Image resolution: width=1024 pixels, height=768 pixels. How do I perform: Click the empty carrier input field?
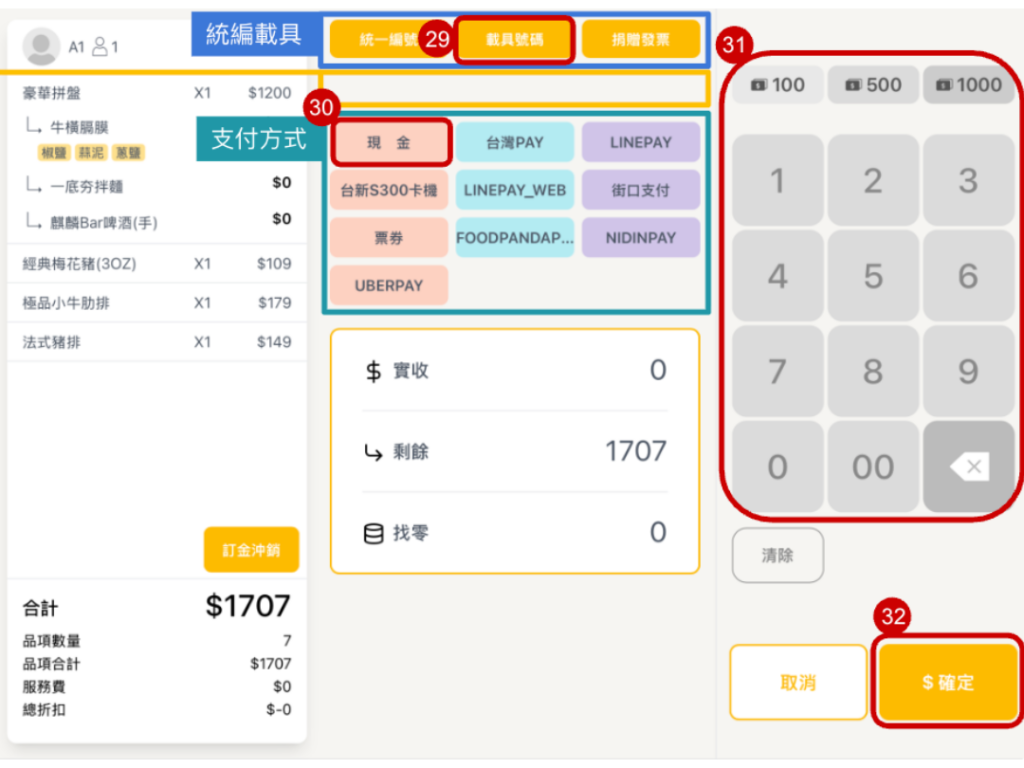pyautogui.click(x=515, y=89)
